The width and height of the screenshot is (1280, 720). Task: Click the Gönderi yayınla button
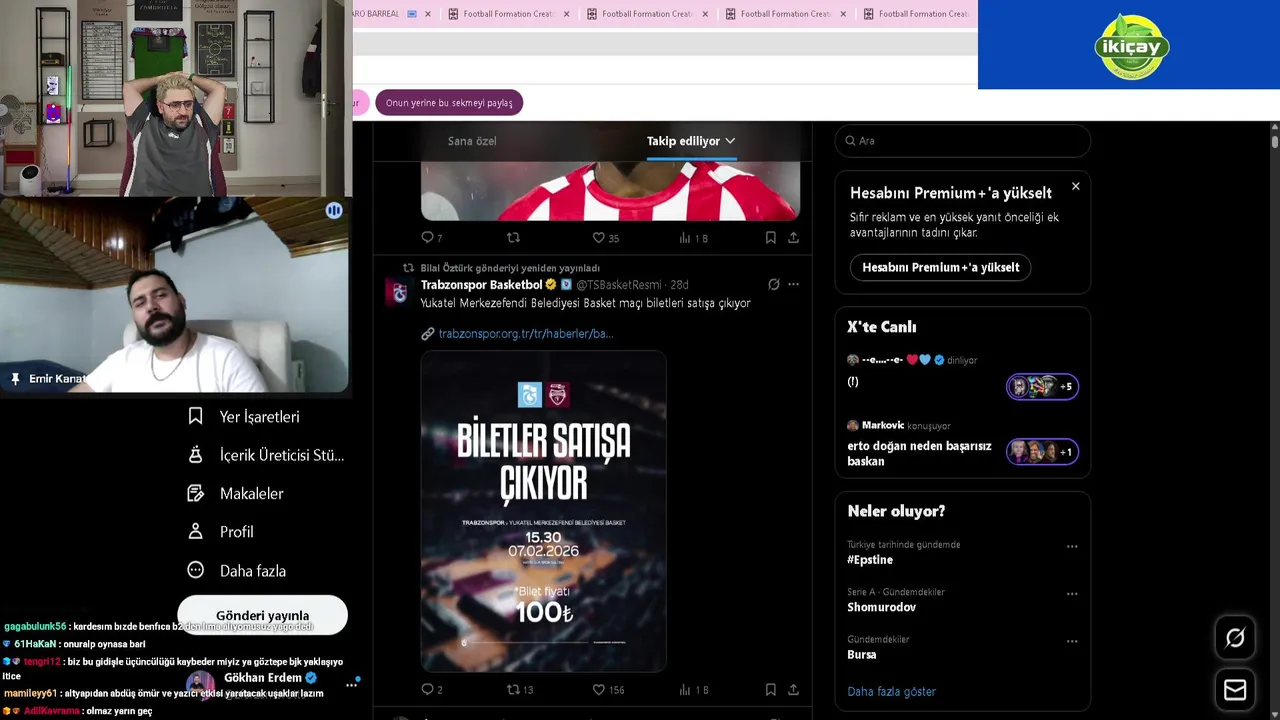(x=262, y=615)
